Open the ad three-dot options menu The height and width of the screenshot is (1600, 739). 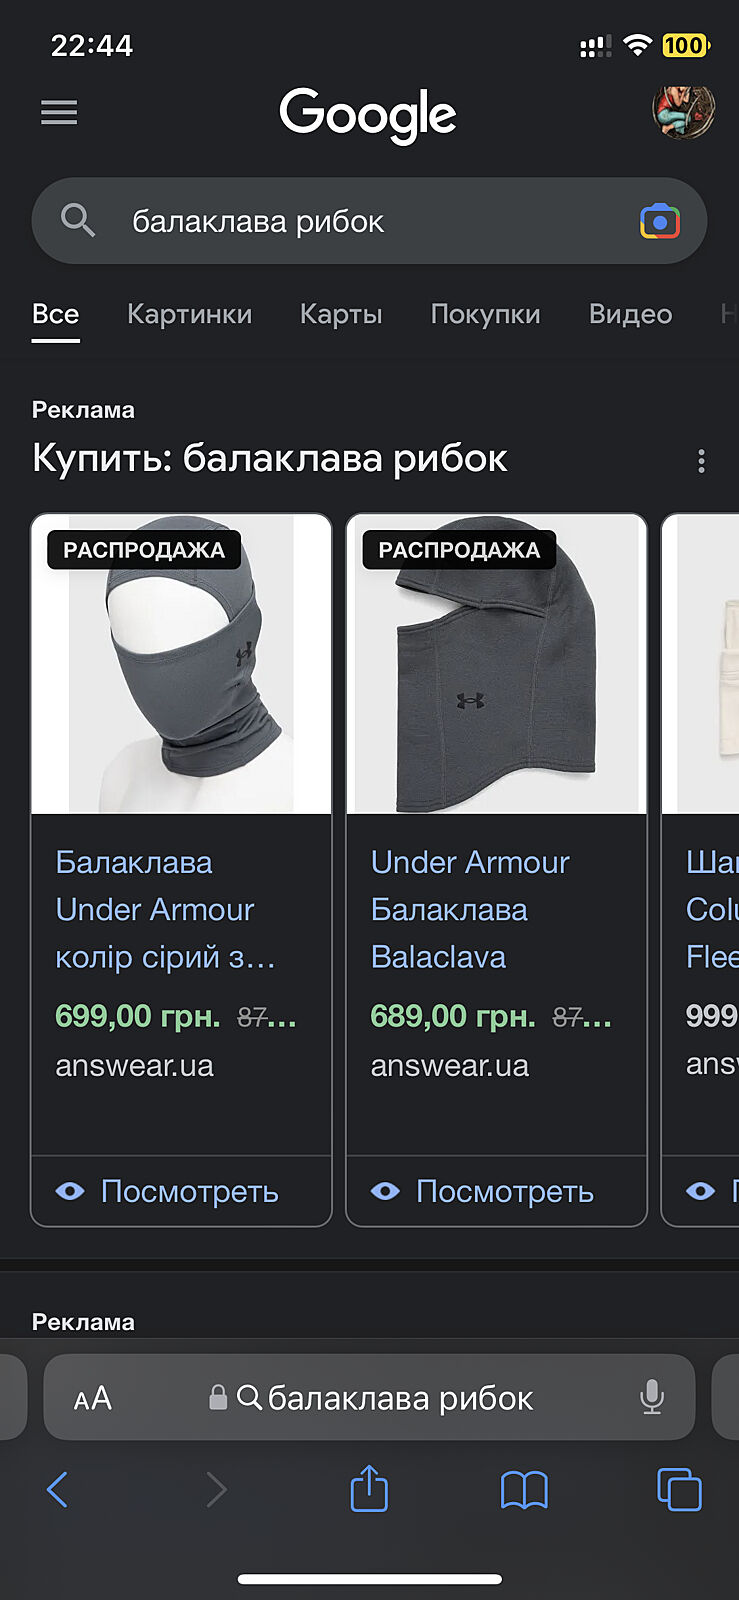pyautogui.click(x=701, y=461)
